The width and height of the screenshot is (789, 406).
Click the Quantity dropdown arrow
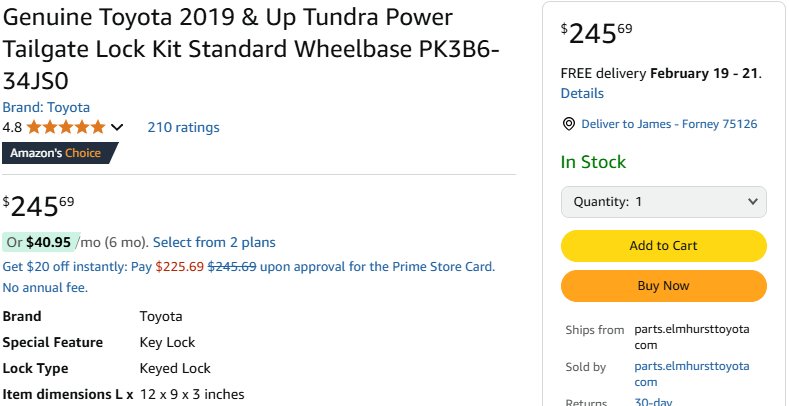click(x=752, y=202)
